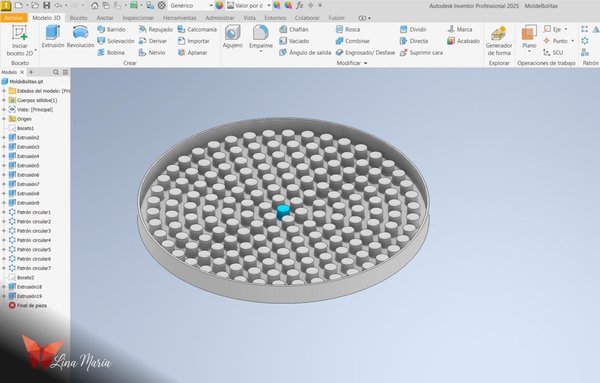The height and width of the screenshot is (383, 600).
Task: Select the Nervio rib tool
Action: coord(152,52)
